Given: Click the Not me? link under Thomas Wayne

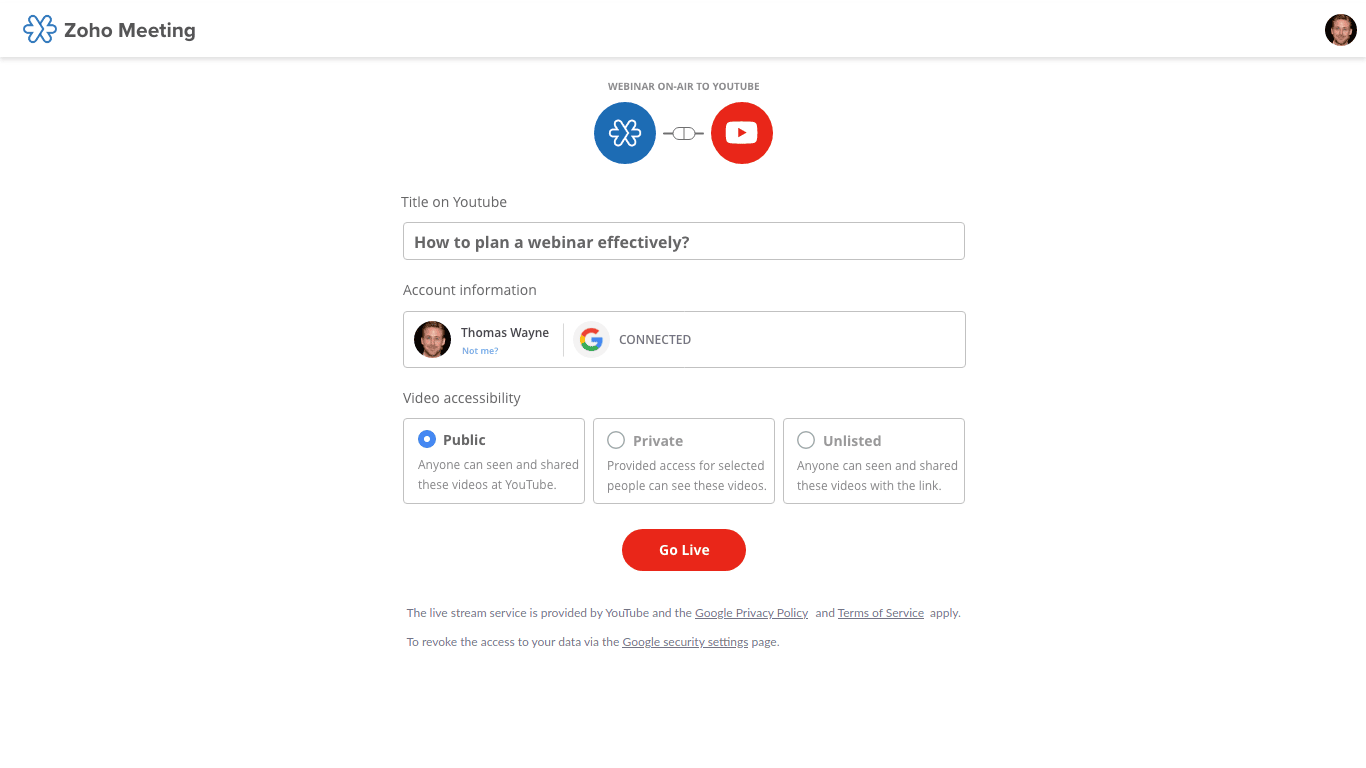Looking at the screenshot, I should pyautogui.click(x=480, y=350).
